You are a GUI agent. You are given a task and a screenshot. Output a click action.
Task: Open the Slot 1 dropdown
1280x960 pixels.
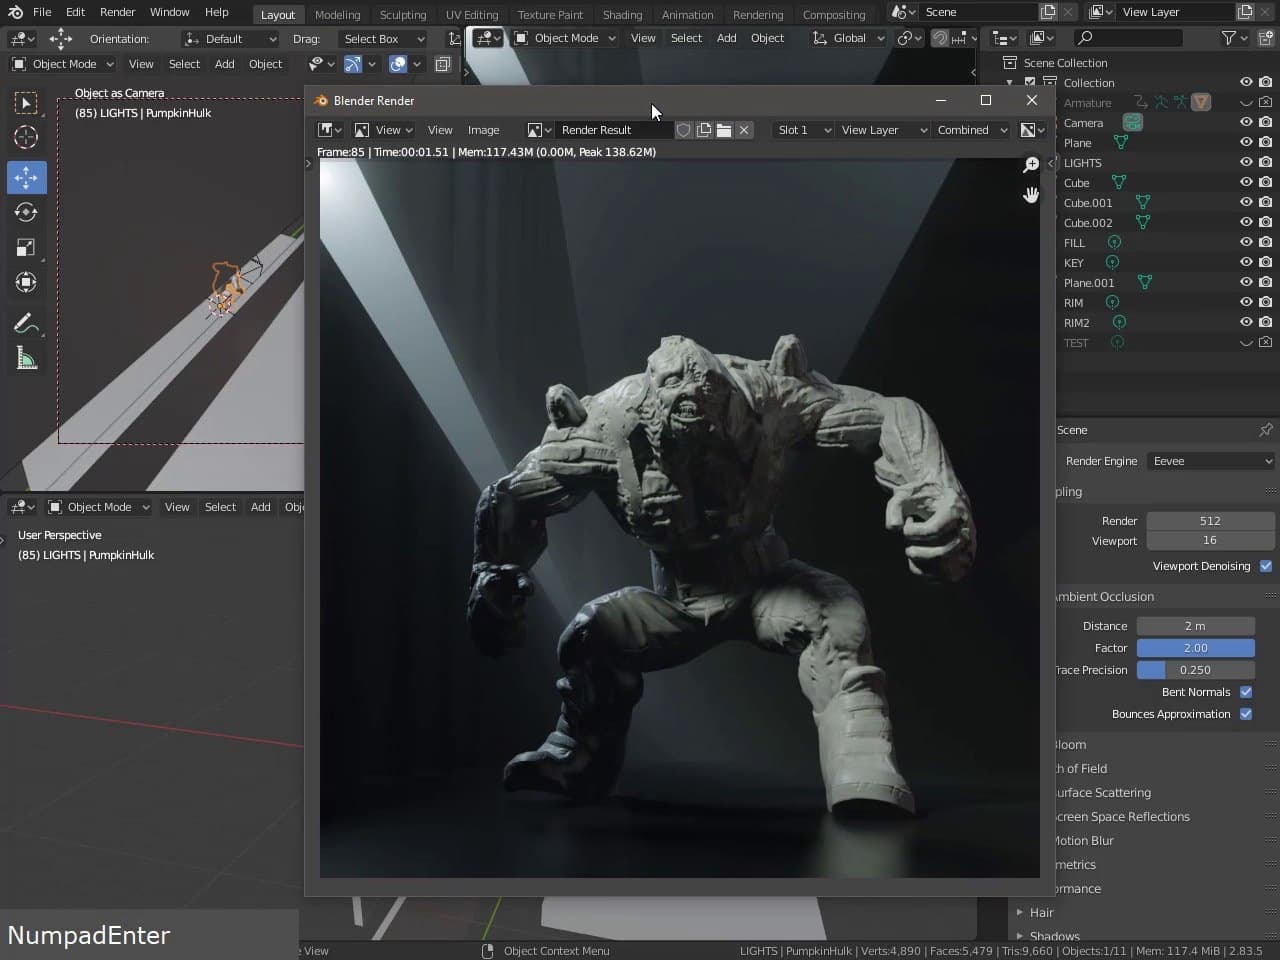pyautogui.click(x=804, y=130)
